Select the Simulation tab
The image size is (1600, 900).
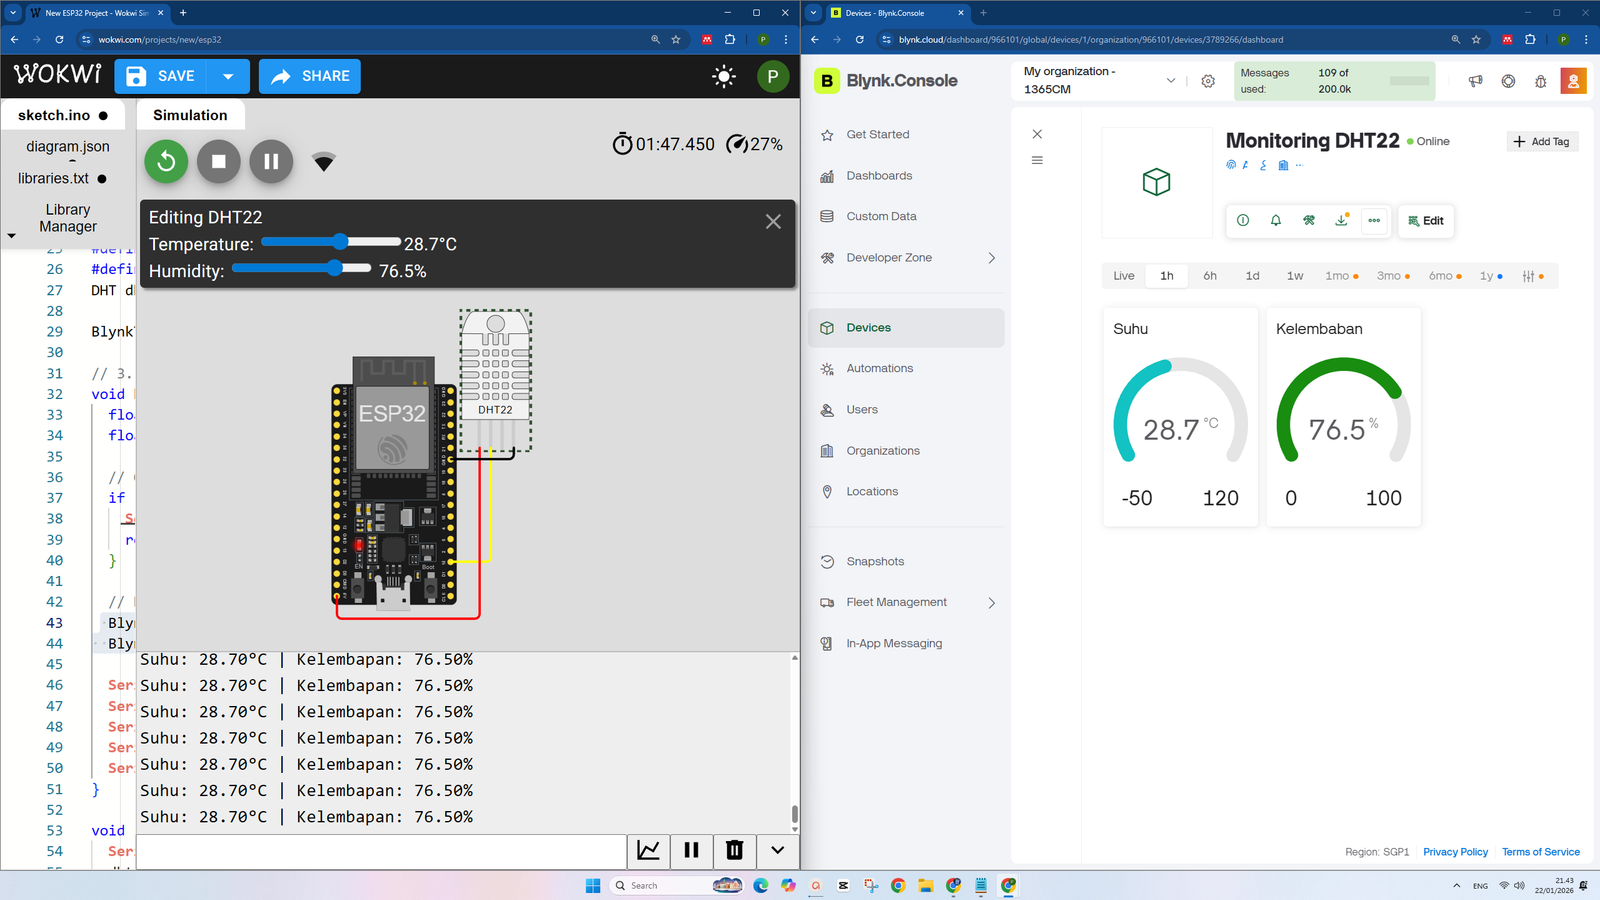tap(190, 115)
